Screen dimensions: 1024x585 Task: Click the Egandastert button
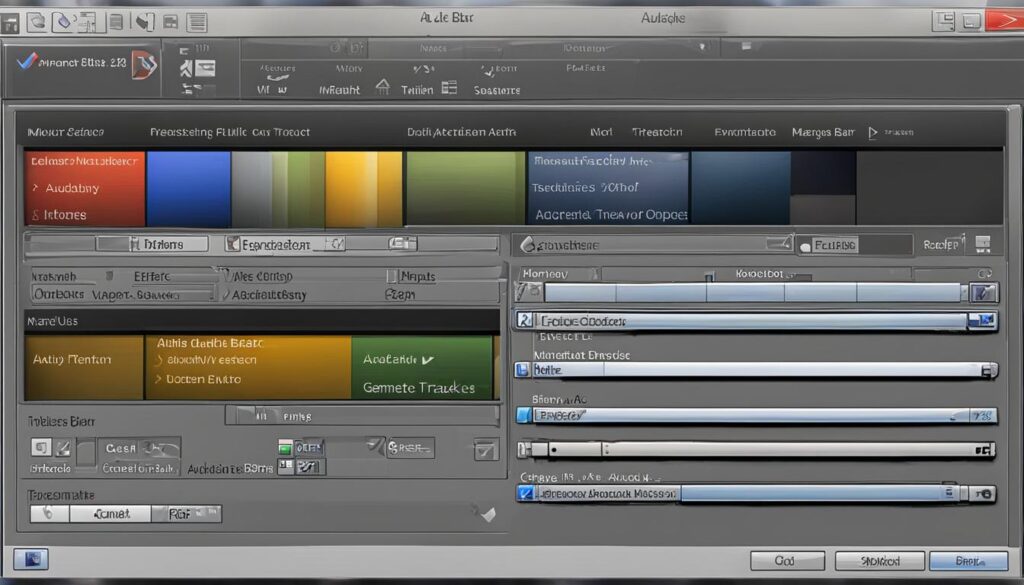tap(276, 245)
